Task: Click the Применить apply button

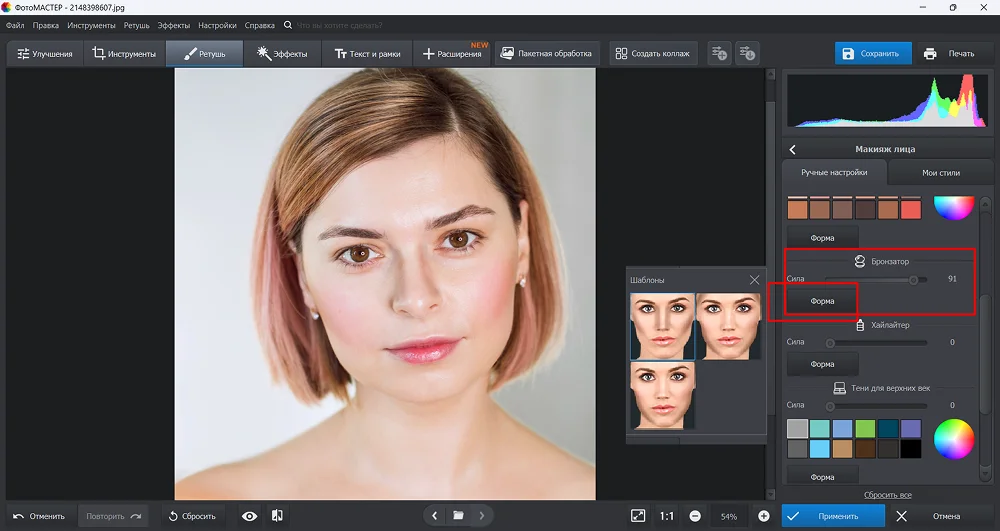Action: (833, 516)
